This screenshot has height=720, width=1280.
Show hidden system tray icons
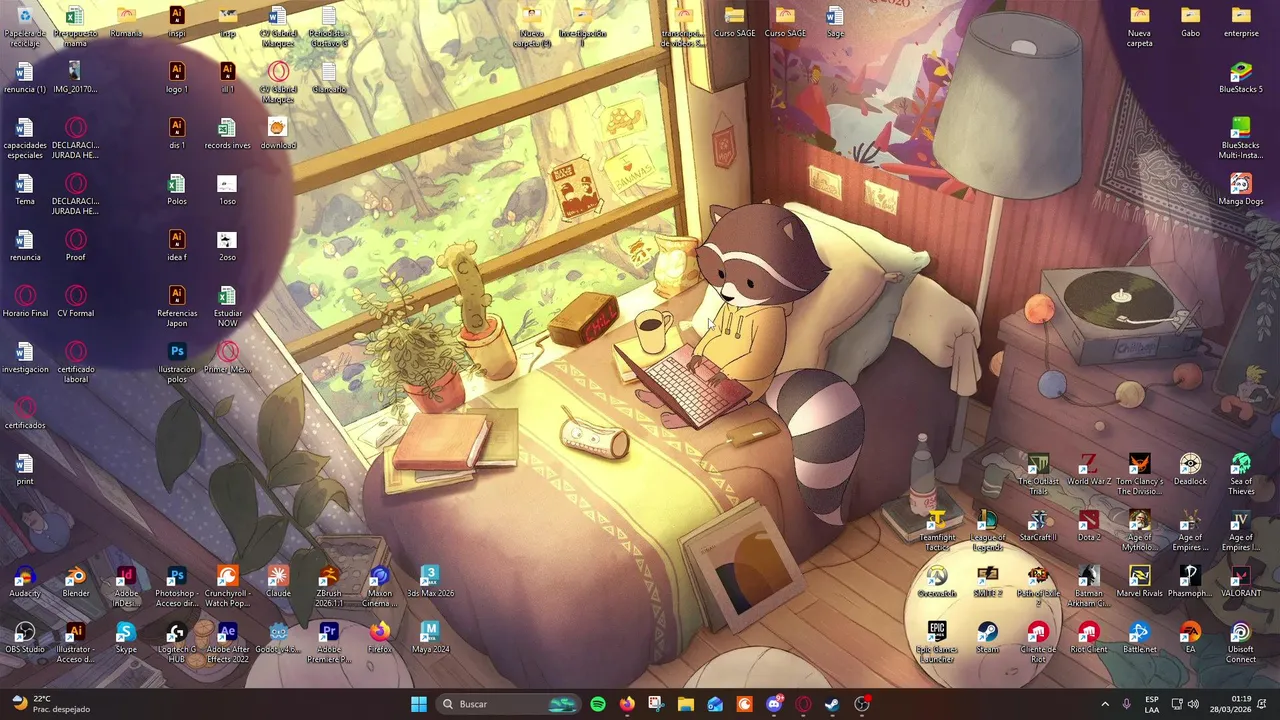tap(1105, 704)
